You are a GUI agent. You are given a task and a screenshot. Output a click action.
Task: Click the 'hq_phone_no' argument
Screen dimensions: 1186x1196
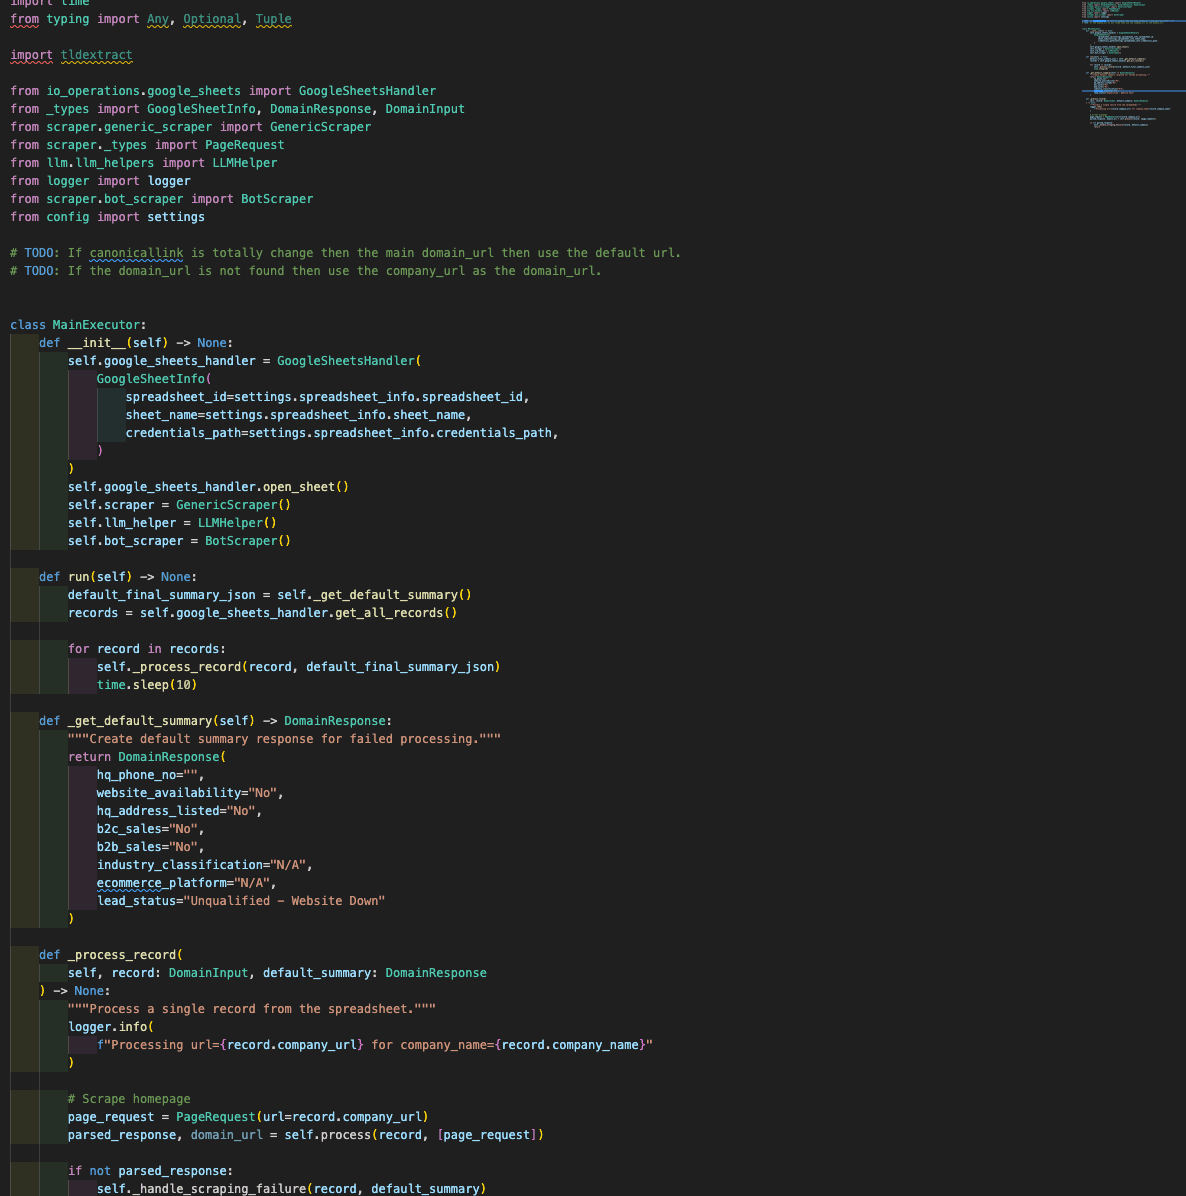pyautogui.click(x=137, y=775)
